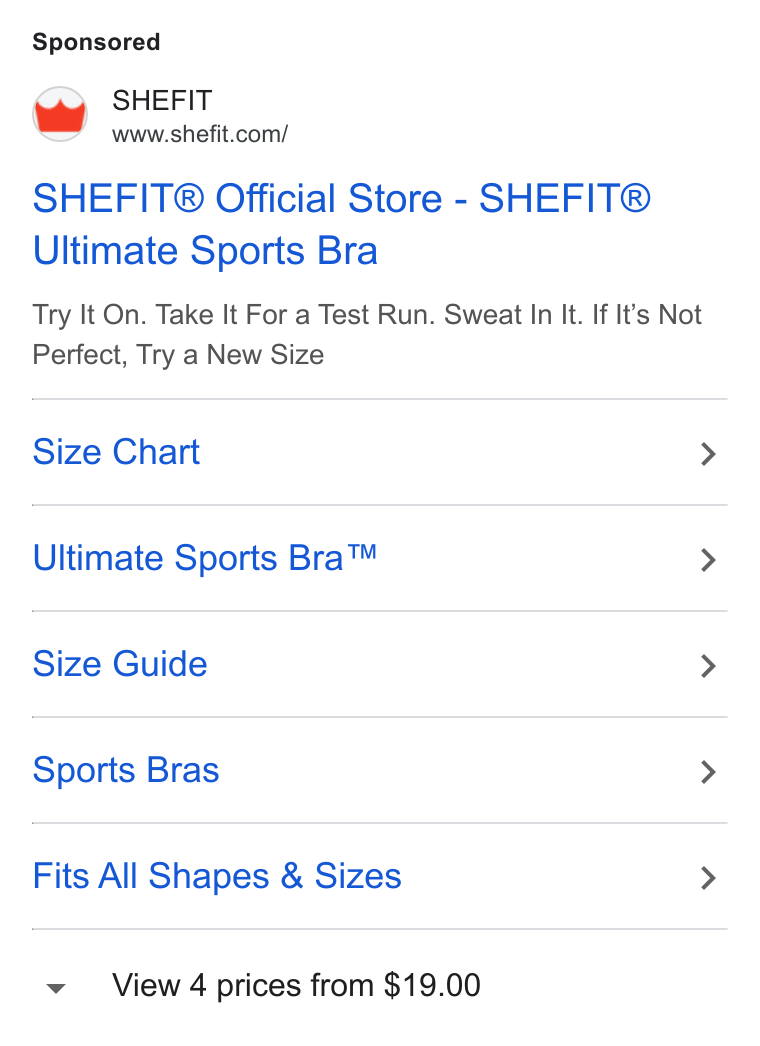Image resolution: width=760 pixels, height=1046 pixels.
Task: Click the arrow beside Fits All Shapes & Sizes
Action: coord(708,878)
